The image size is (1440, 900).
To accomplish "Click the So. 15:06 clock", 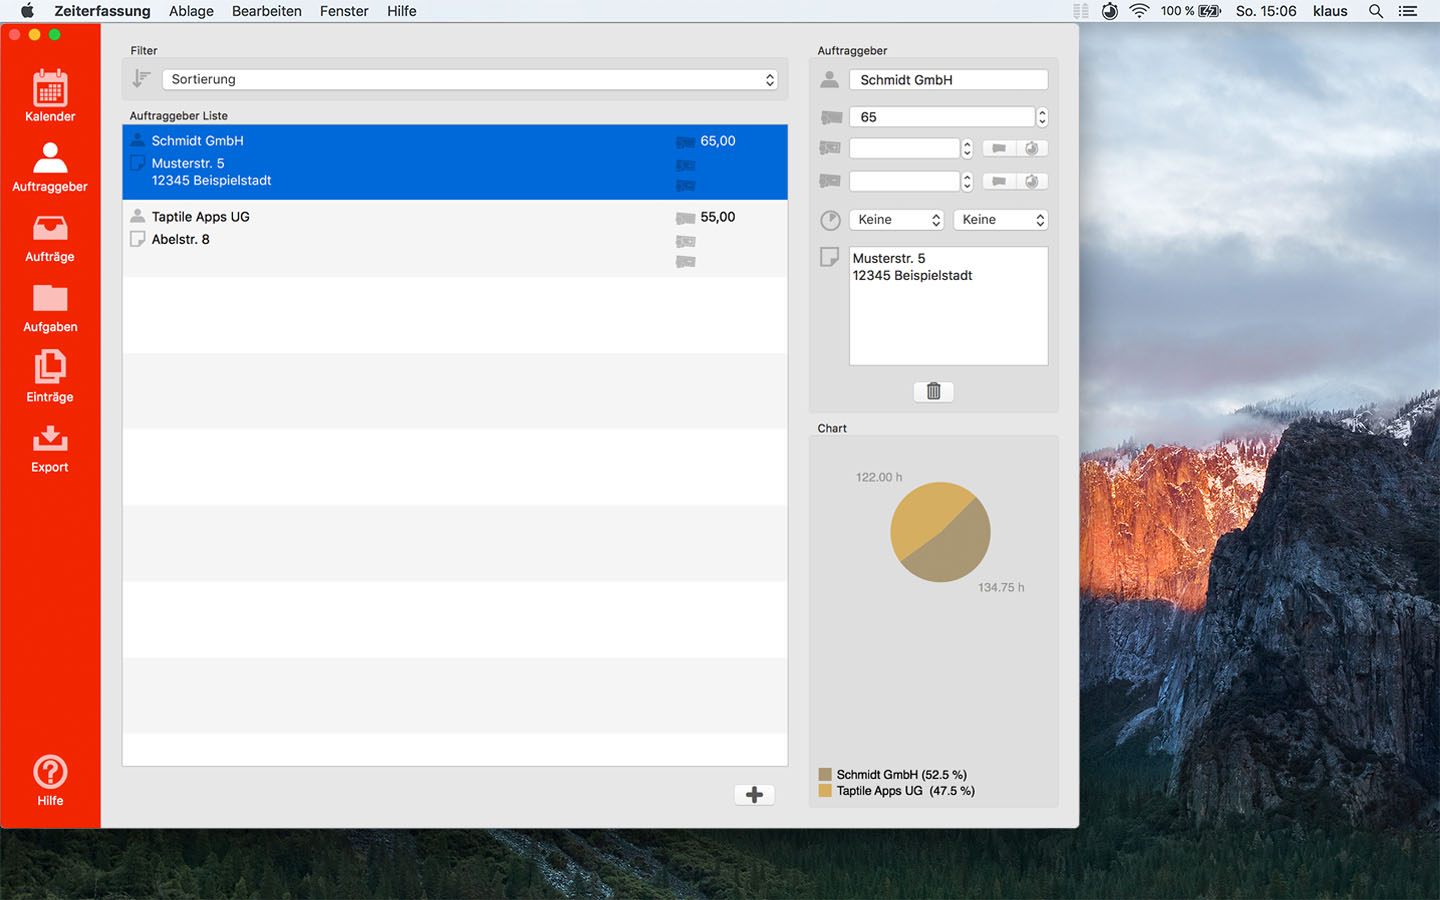I will tap(1266, 11).
